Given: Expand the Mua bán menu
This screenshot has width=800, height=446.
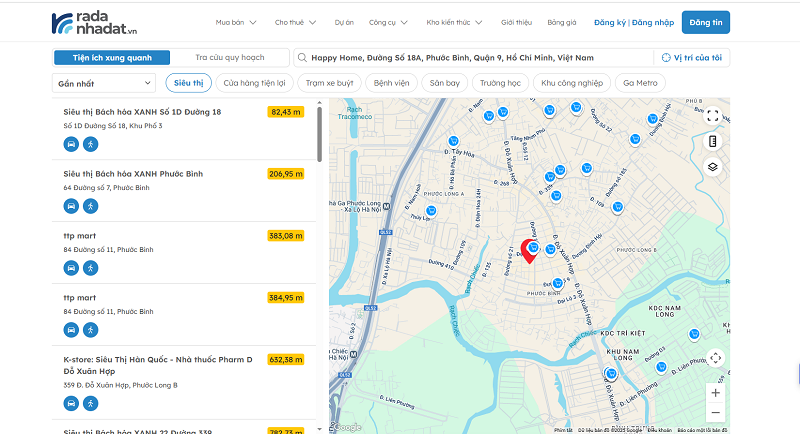Looking at the screenshot, I should tap(236, 22).
